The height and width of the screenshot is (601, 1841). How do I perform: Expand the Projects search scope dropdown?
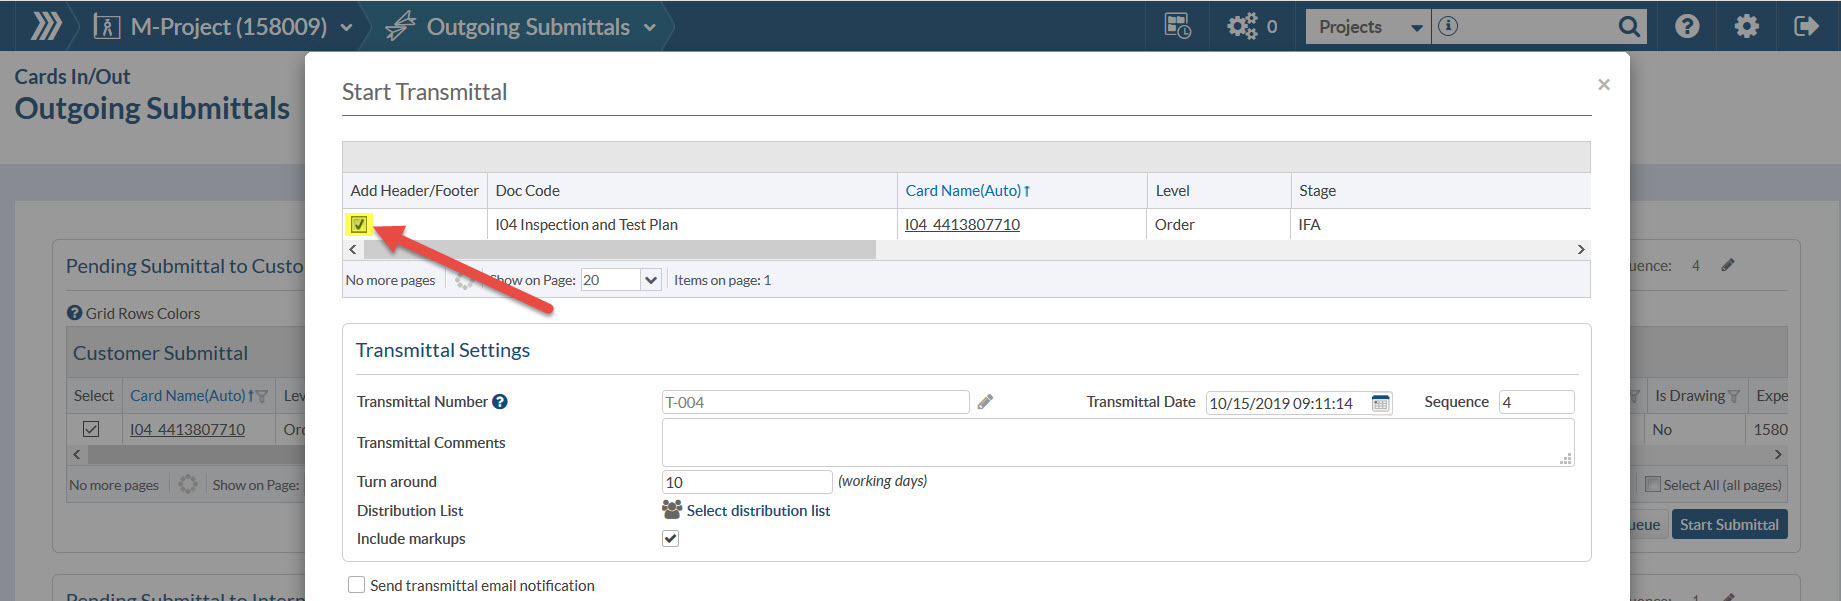pyautogui.click(x=1416, y=28)
